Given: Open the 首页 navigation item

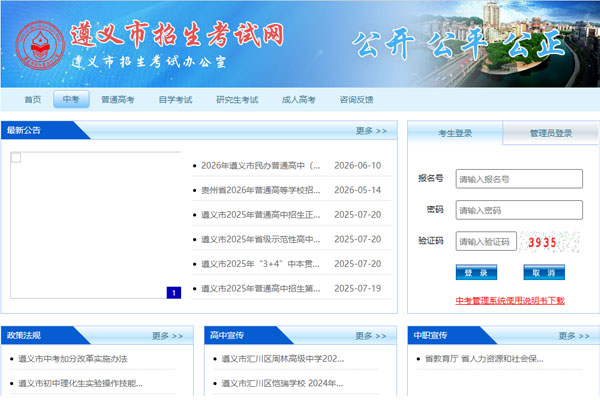Looking at the screenshot, I should [33, 100].
